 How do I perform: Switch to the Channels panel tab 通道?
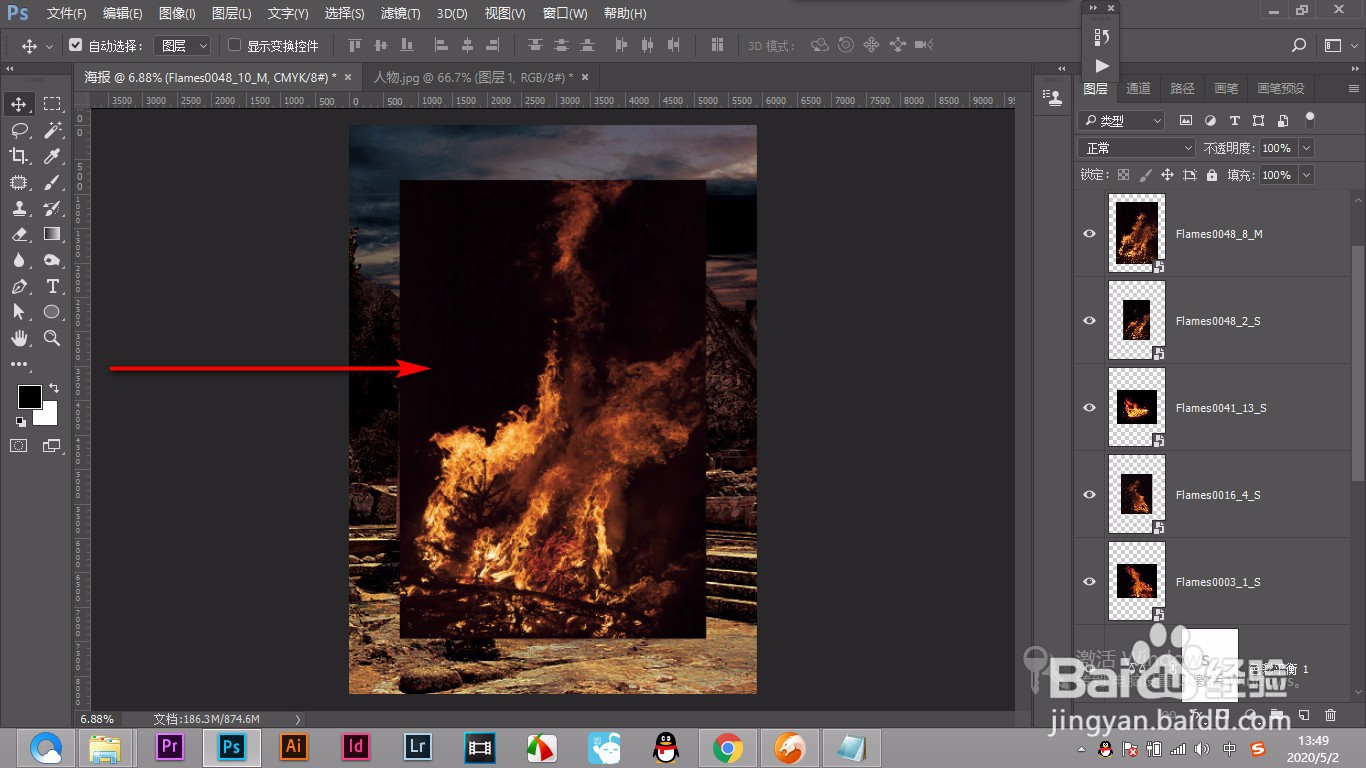(x=1139, y=89)
